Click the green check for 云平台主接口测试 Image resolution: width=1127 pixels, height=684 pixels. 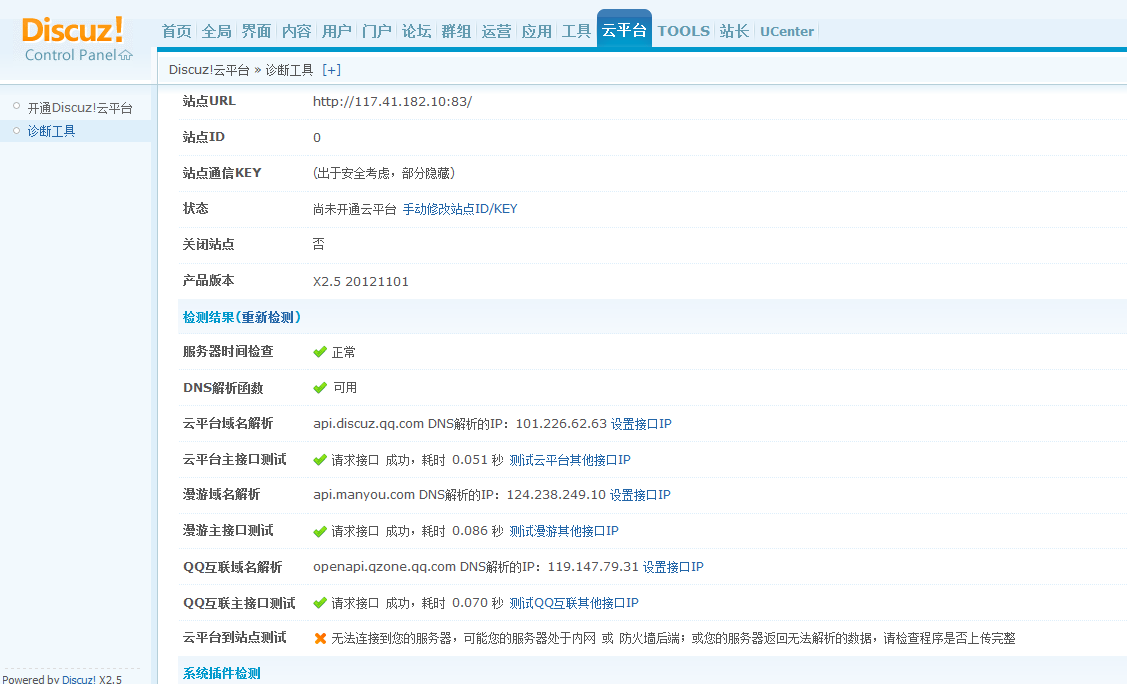(x=320, y=460)
